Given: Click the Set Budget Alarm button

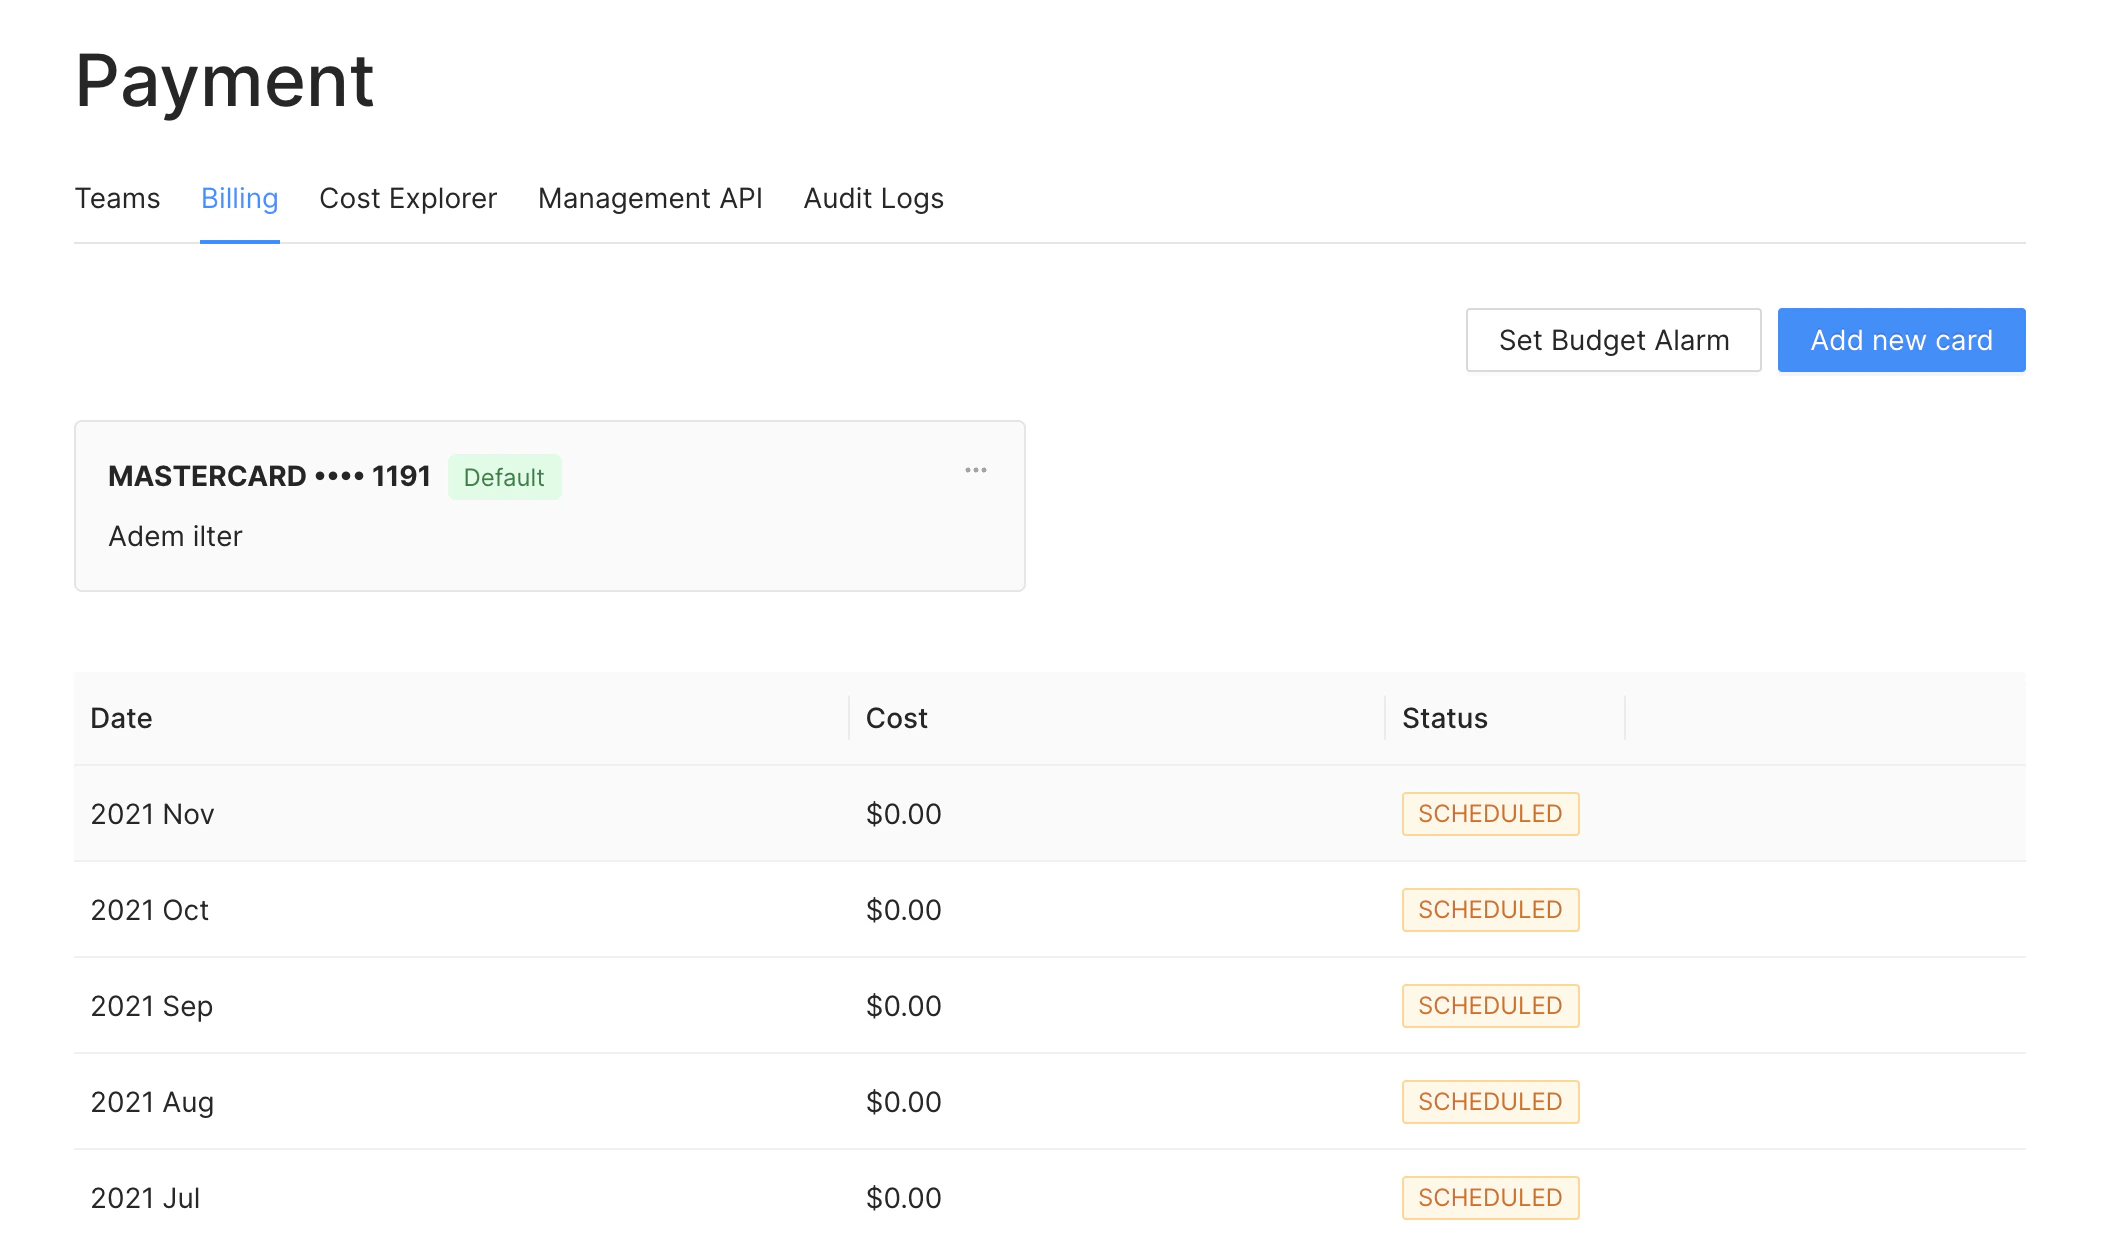Looking at the screenshot, I should (x=1613, y=340).
